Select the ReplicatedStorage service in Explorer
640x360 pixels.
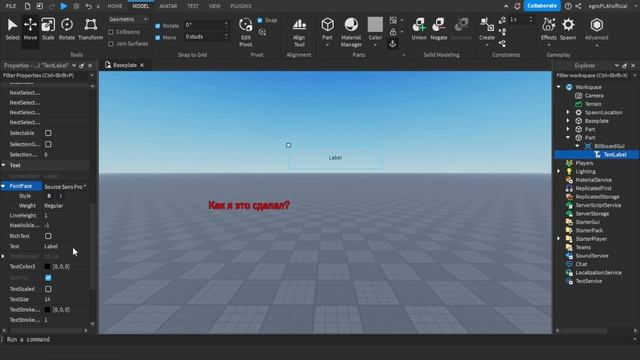(x=597, y=197)
